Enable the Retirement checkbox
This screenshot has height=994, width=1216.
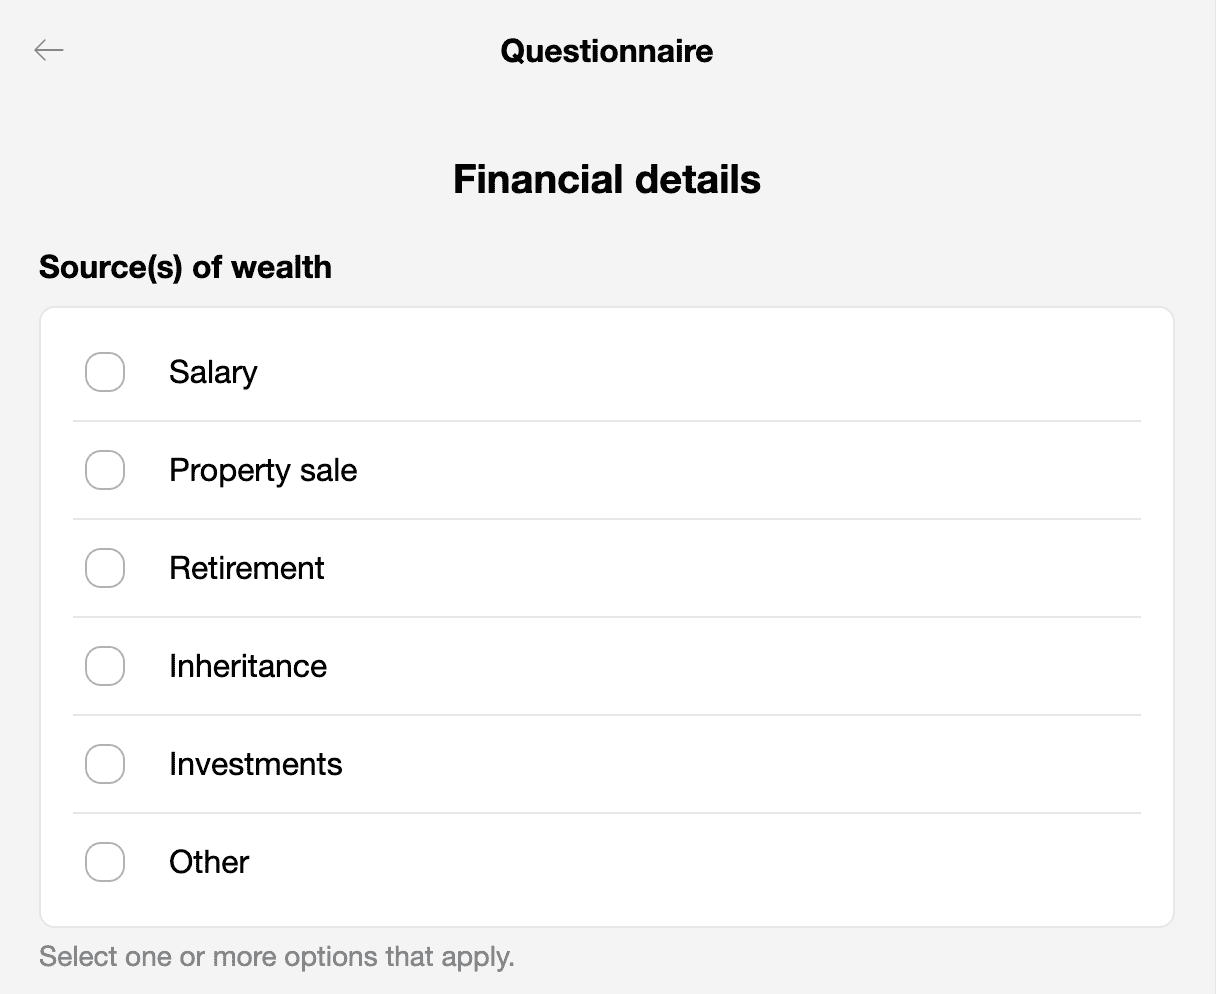(105, 568)
